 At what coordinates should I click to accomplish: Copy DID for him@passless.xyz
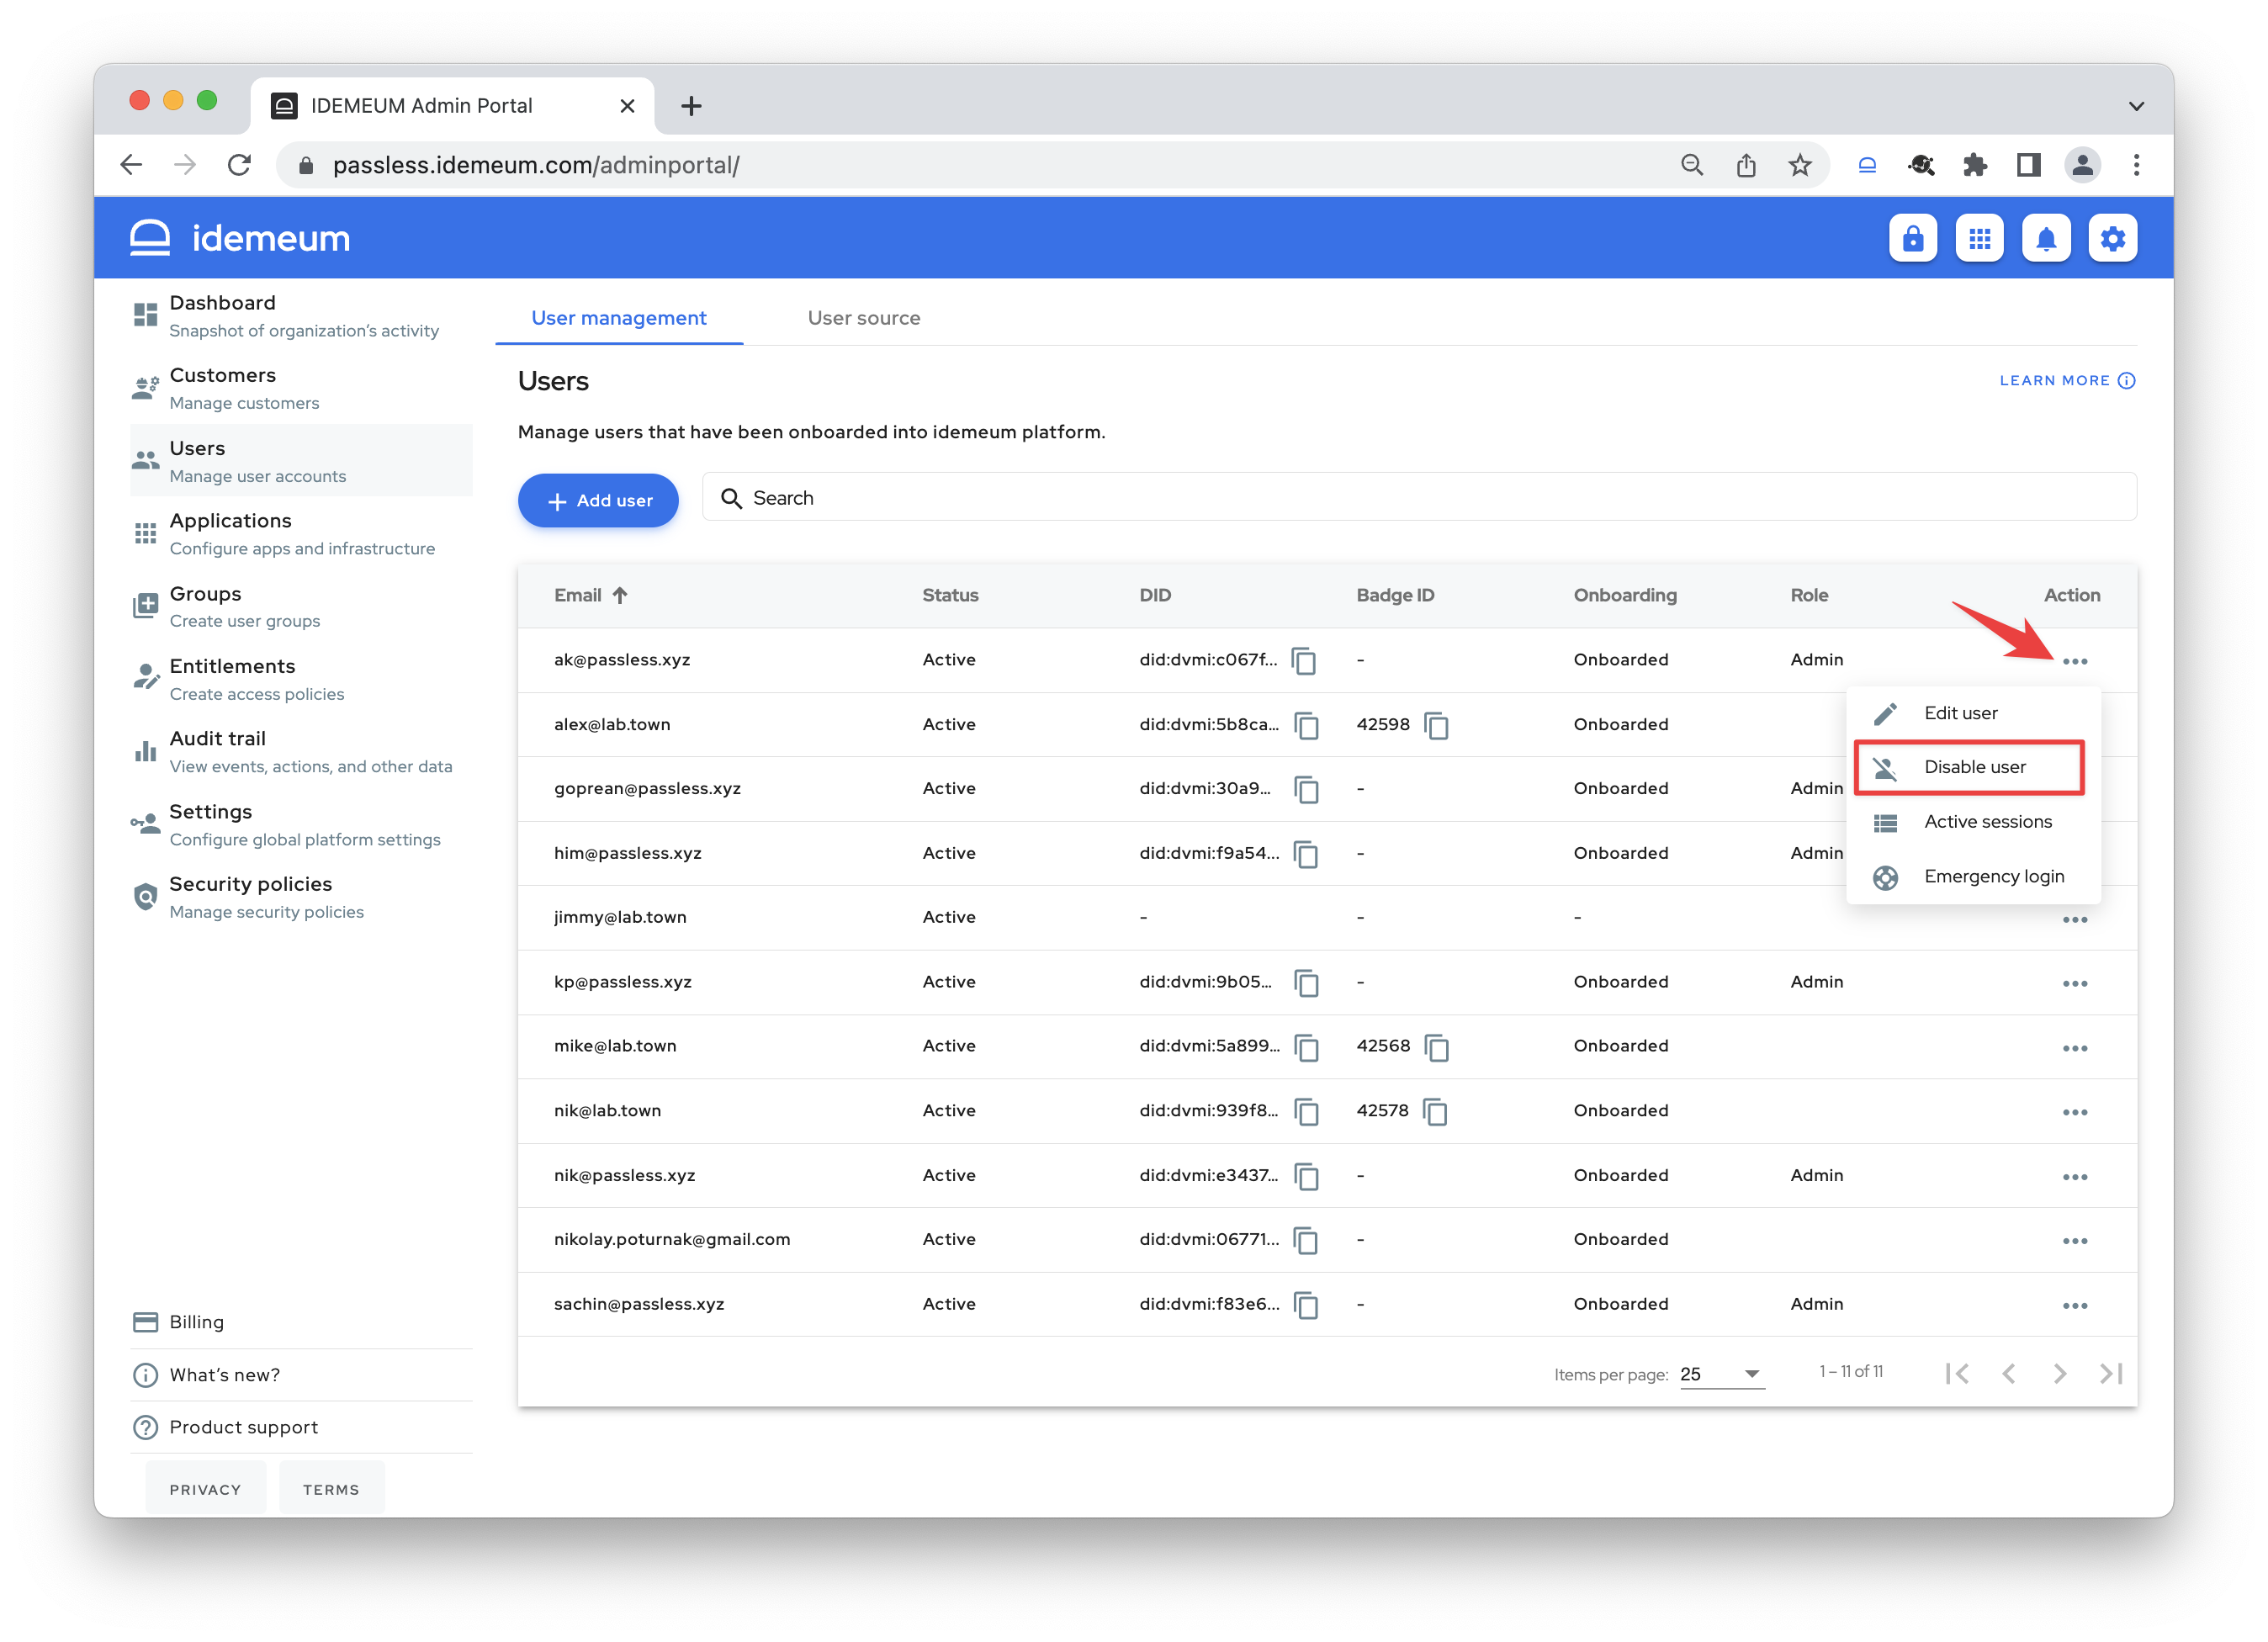tap(1306, 854)
